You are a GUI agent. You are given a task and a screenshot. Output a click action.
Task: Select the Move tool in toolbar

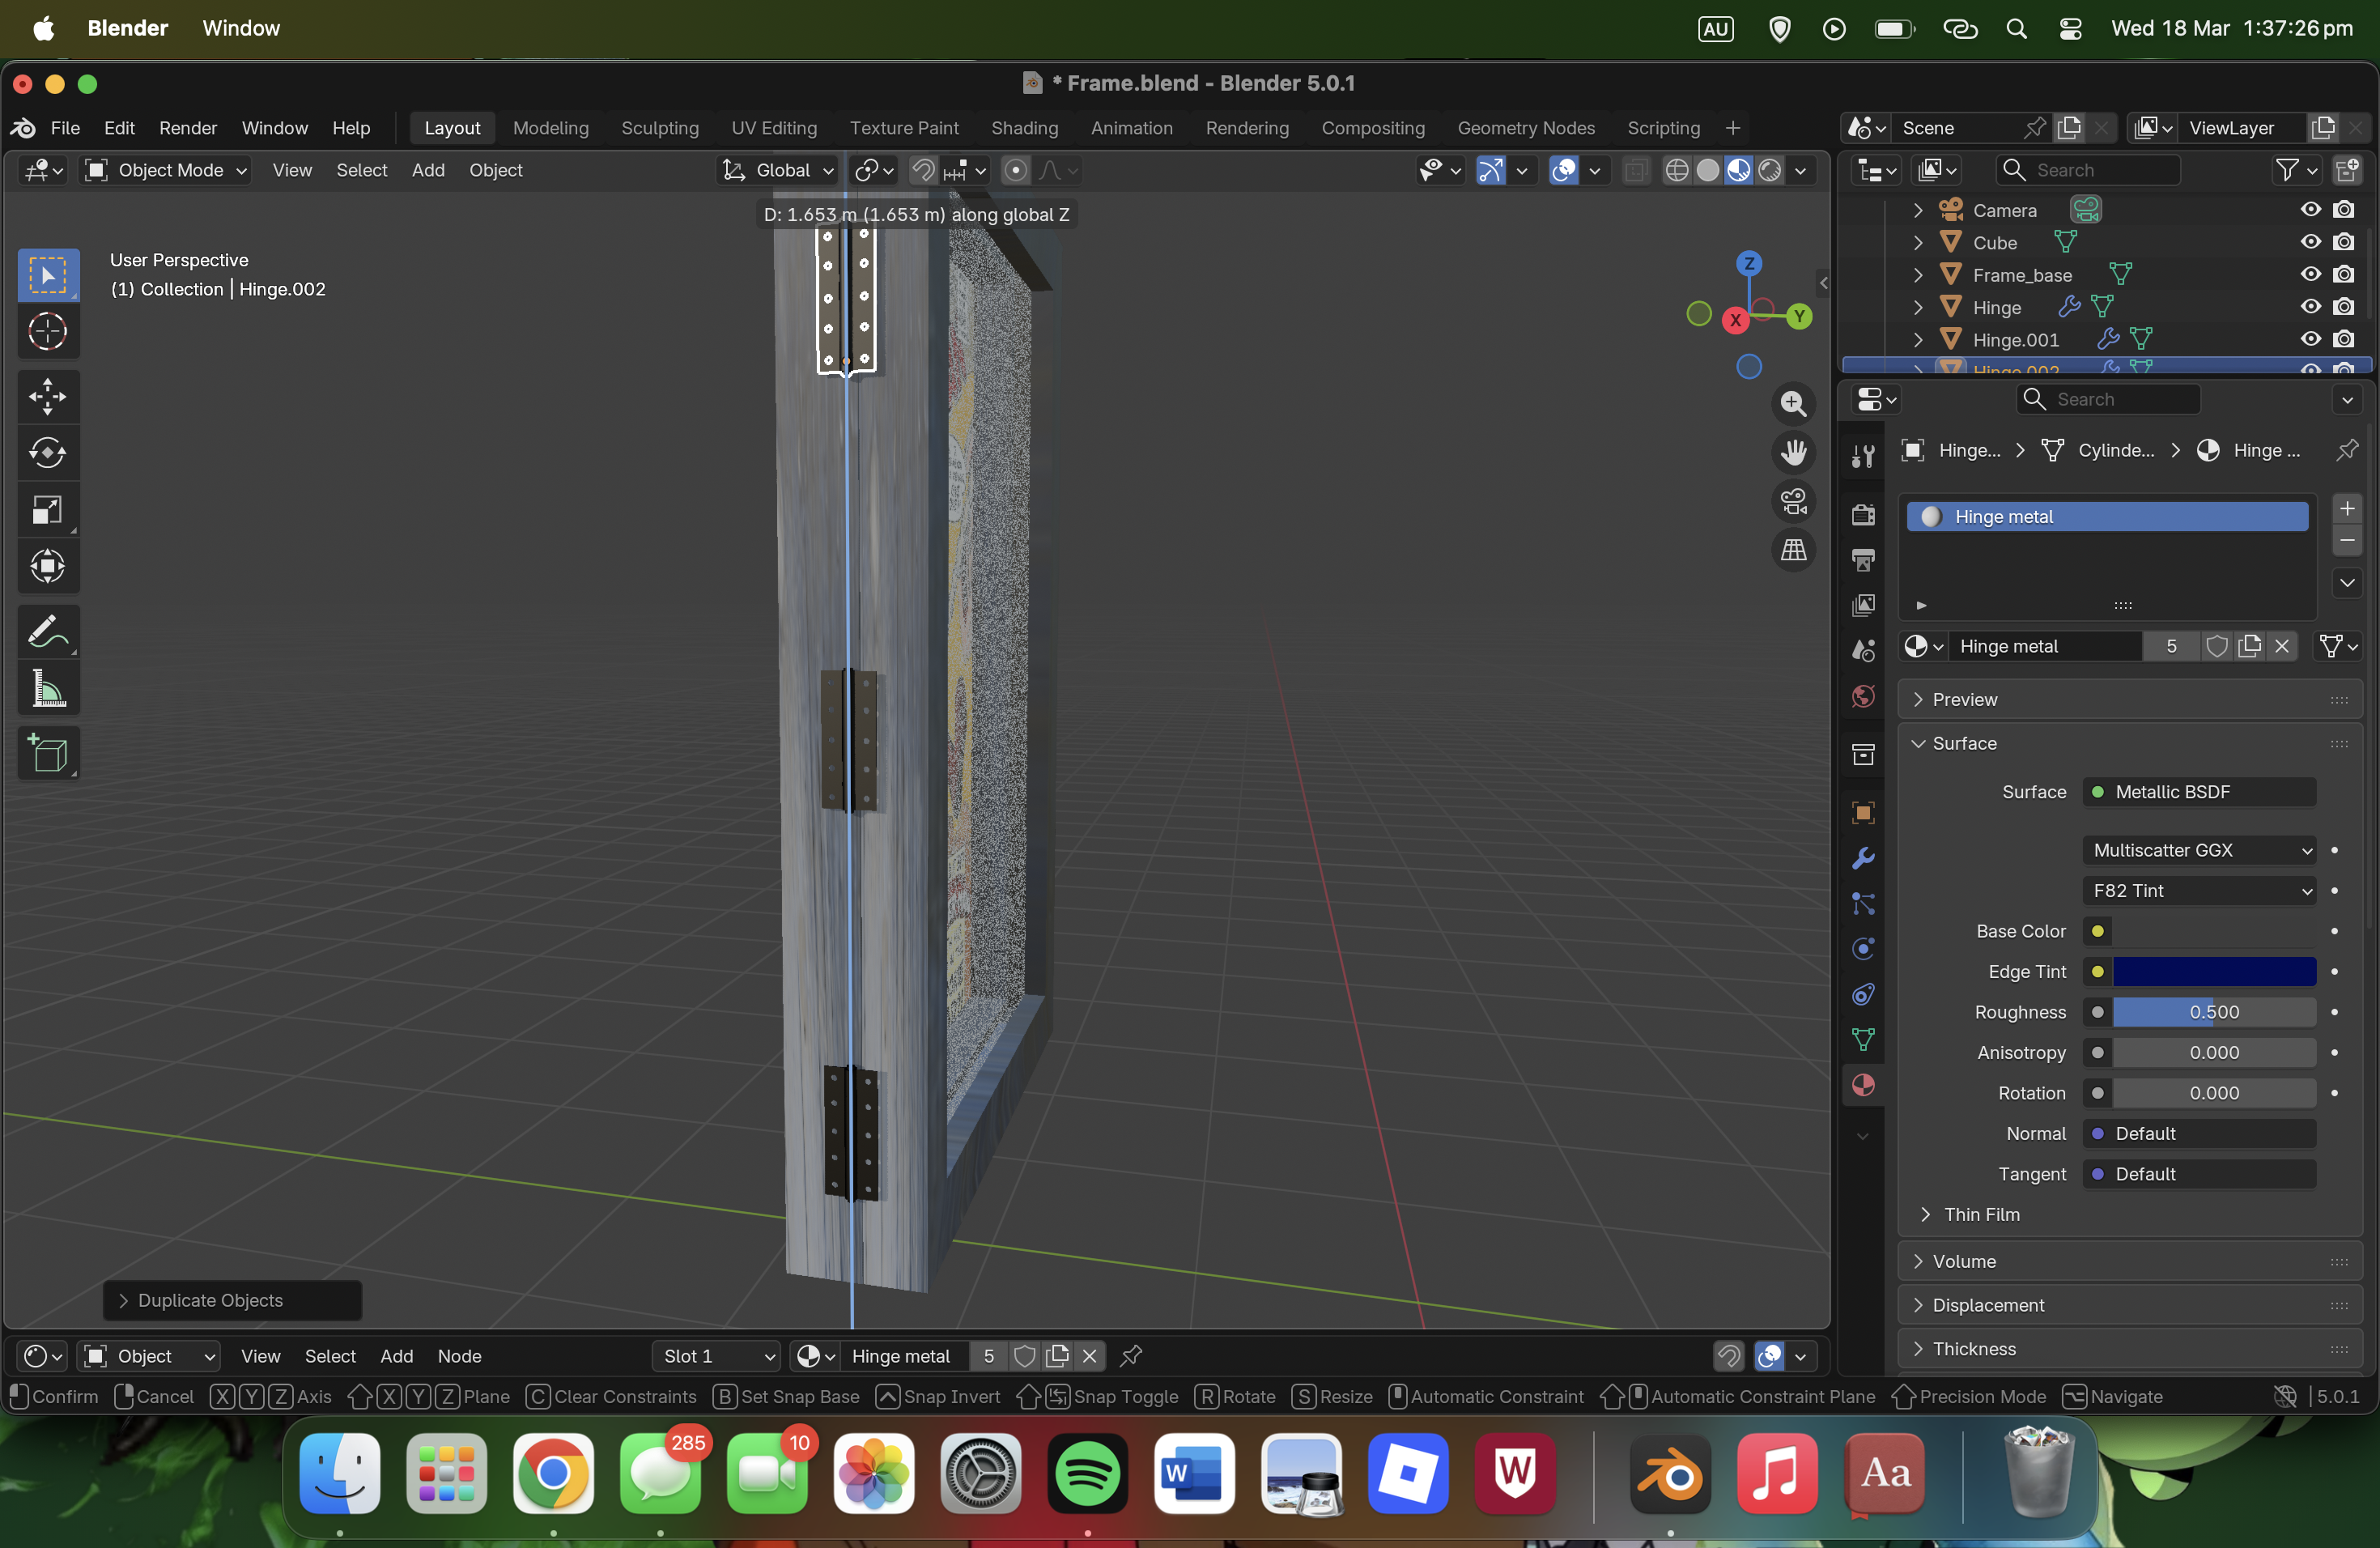point(47,396)
